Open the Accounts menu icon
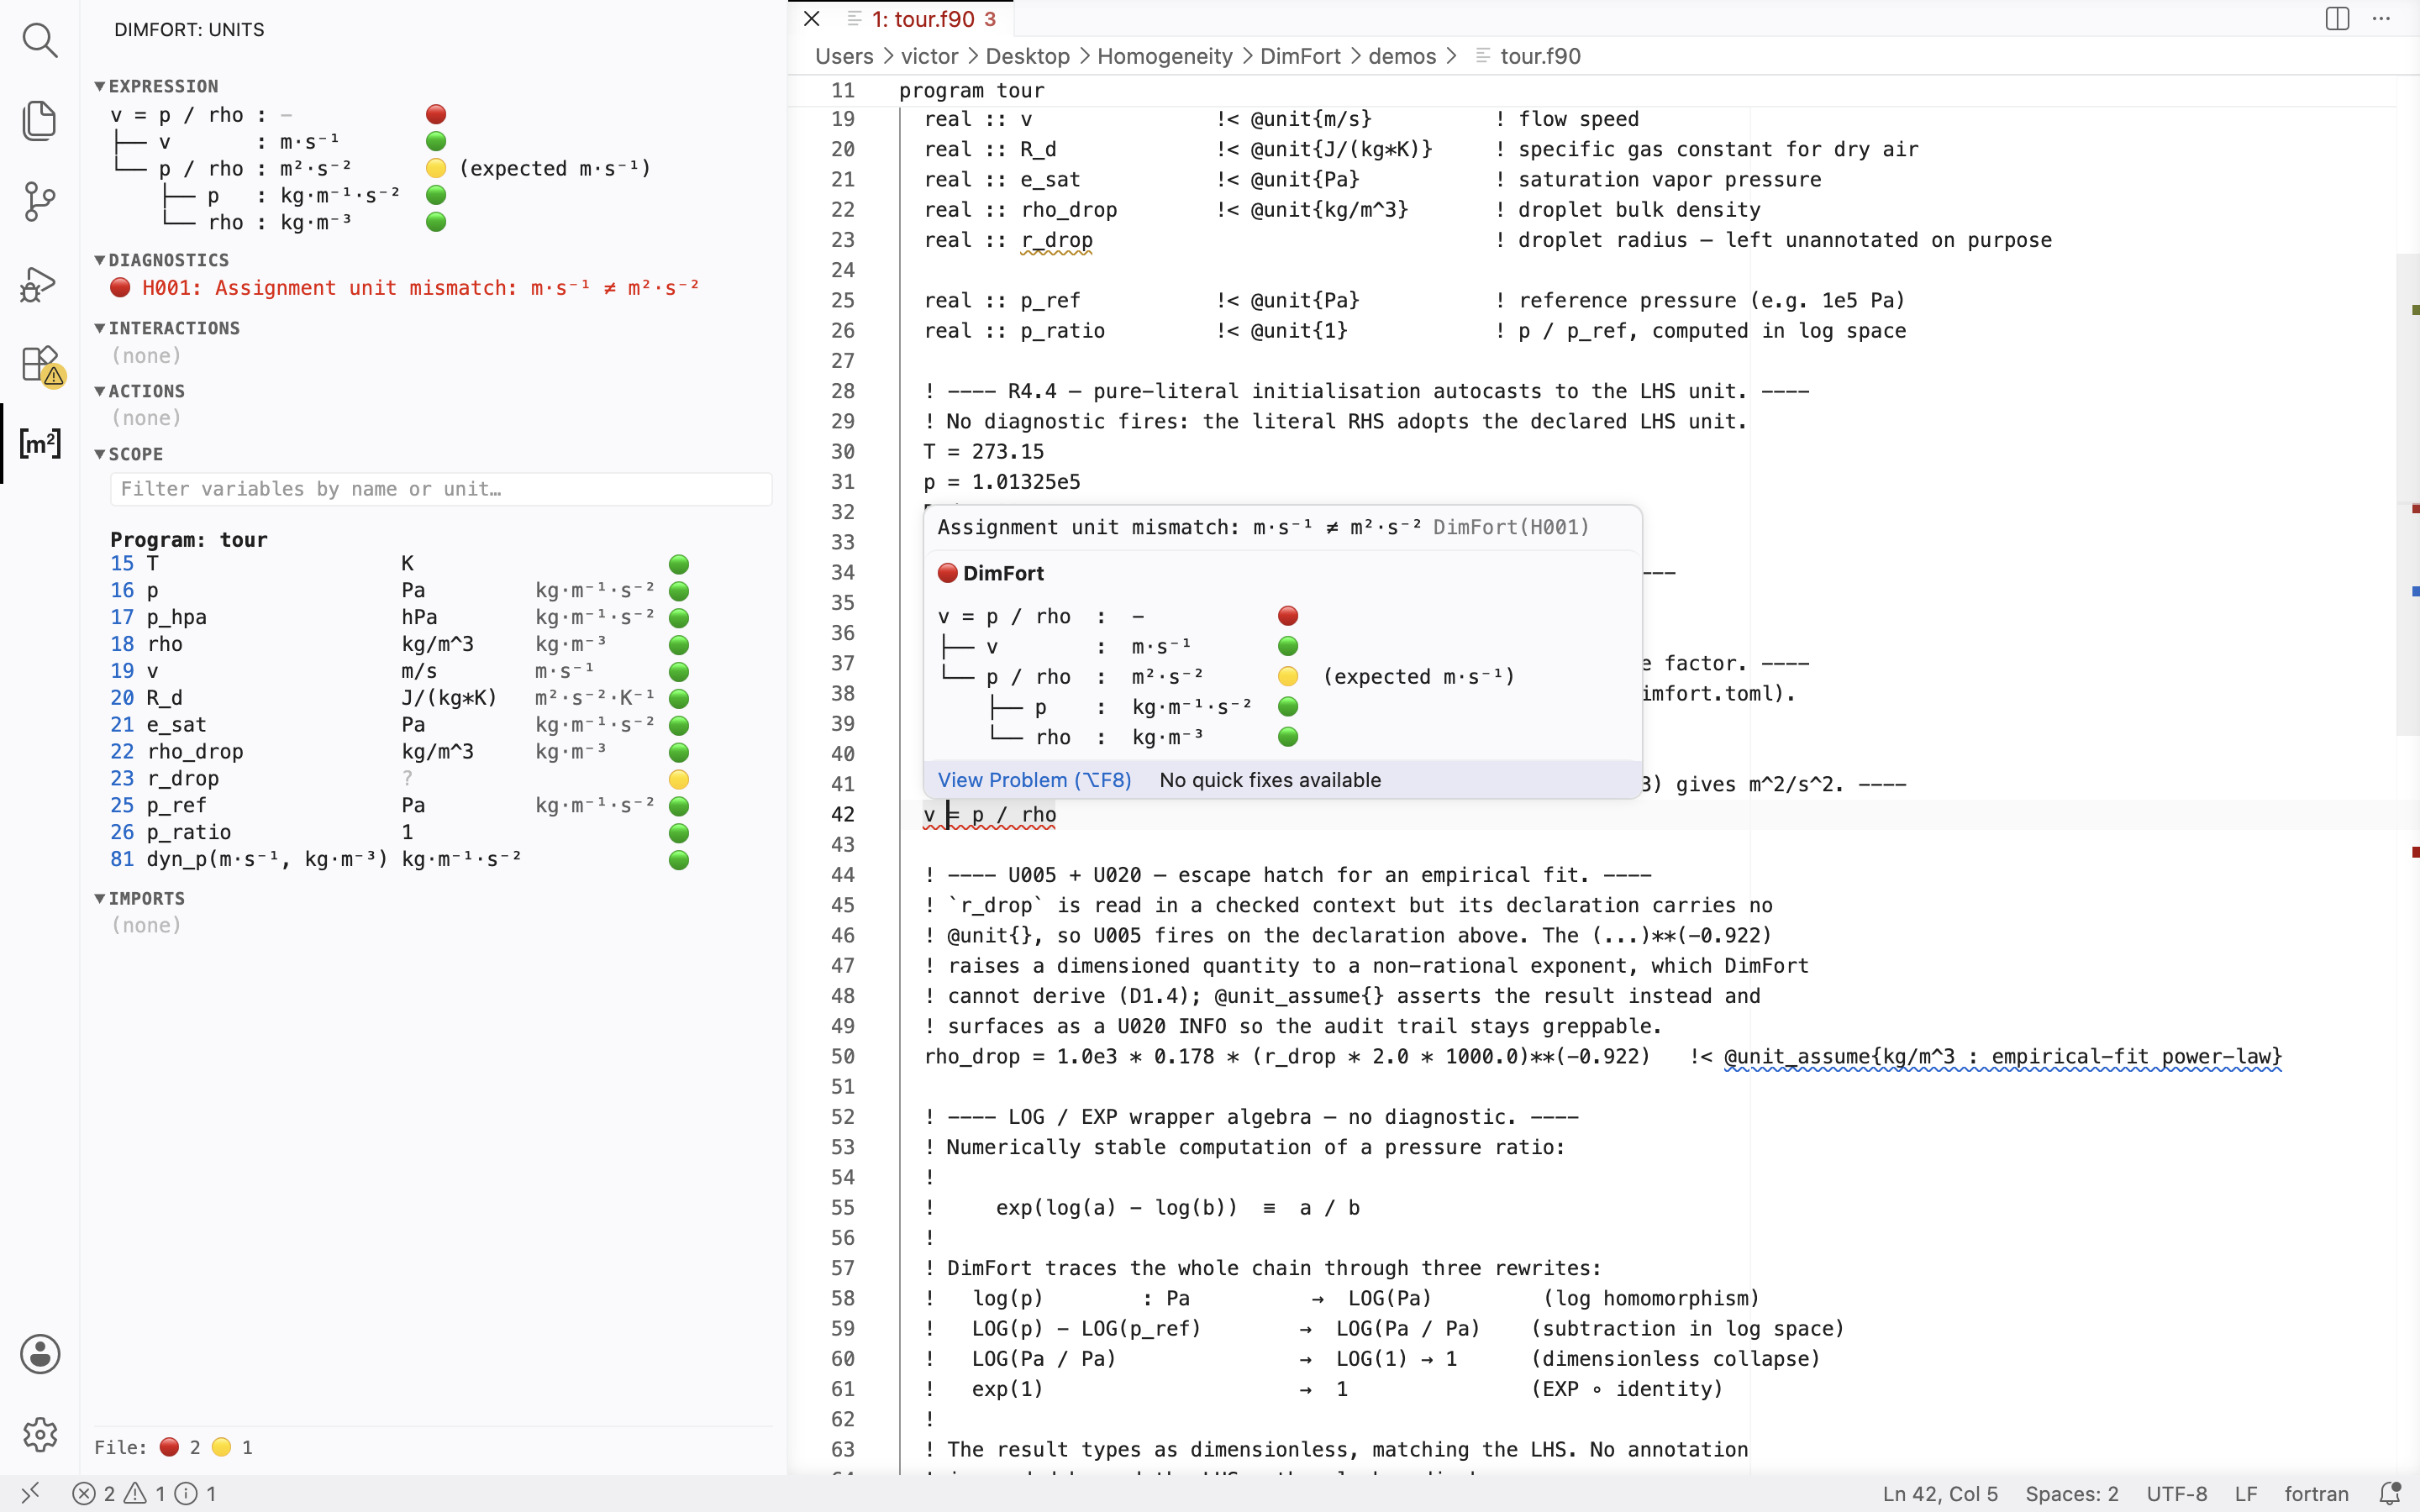The height and width of the screenshot is (1512, 2420). (x=40, y=1354)
